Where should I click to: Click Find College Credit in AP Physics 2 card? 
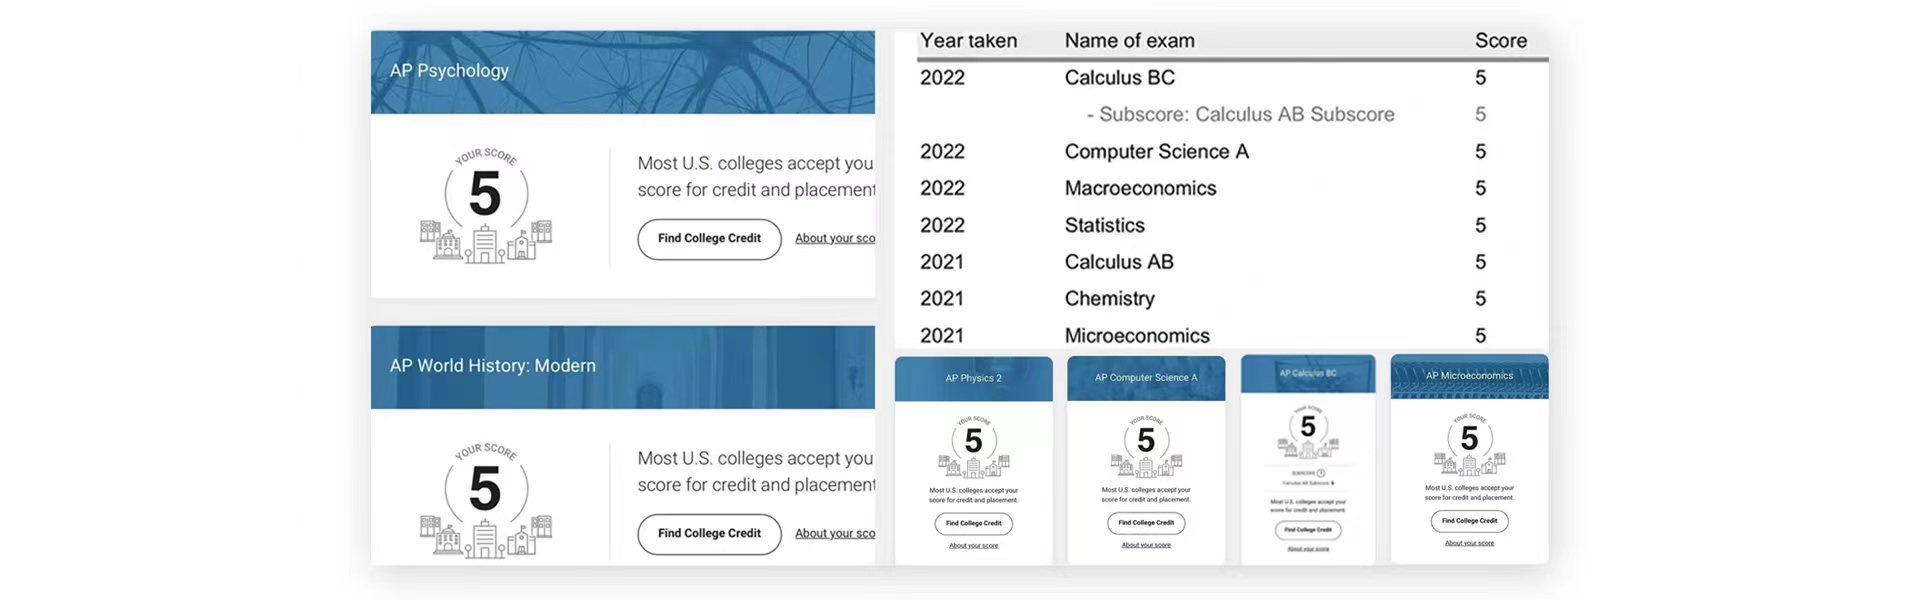974,523
